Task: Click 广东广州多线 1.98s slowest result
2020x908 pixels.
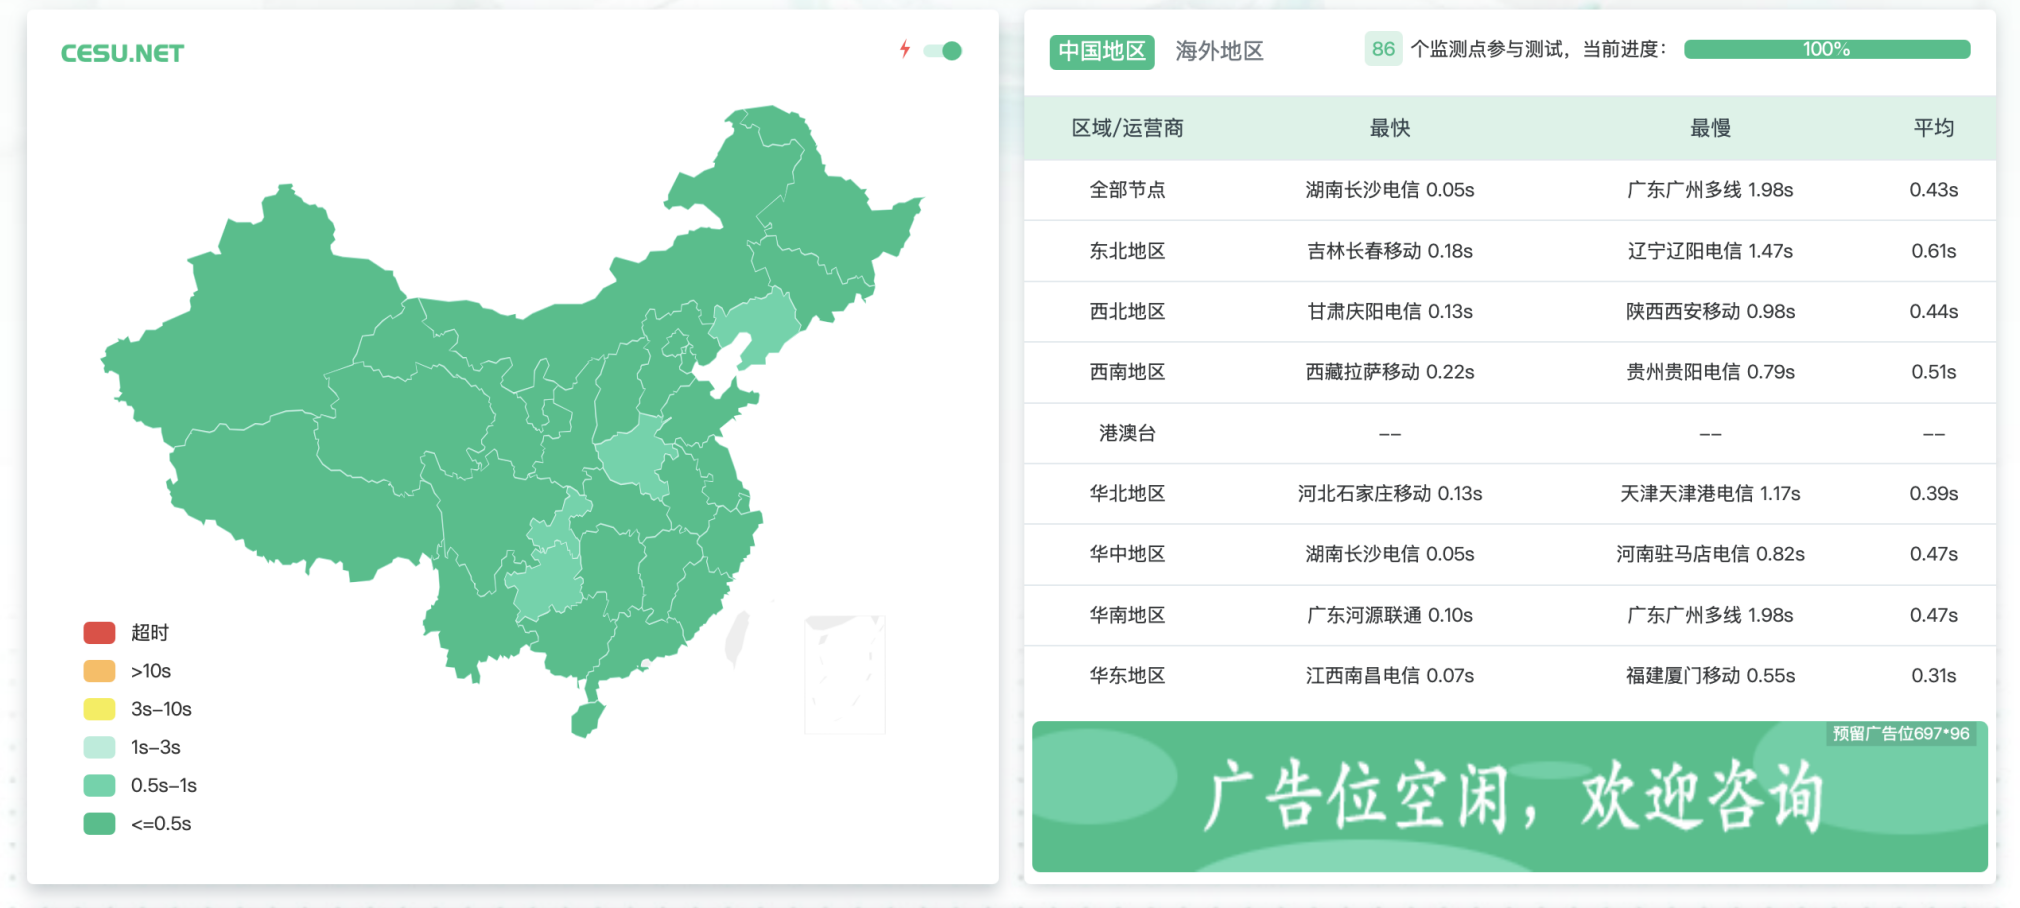Action: coord(1710,190)
